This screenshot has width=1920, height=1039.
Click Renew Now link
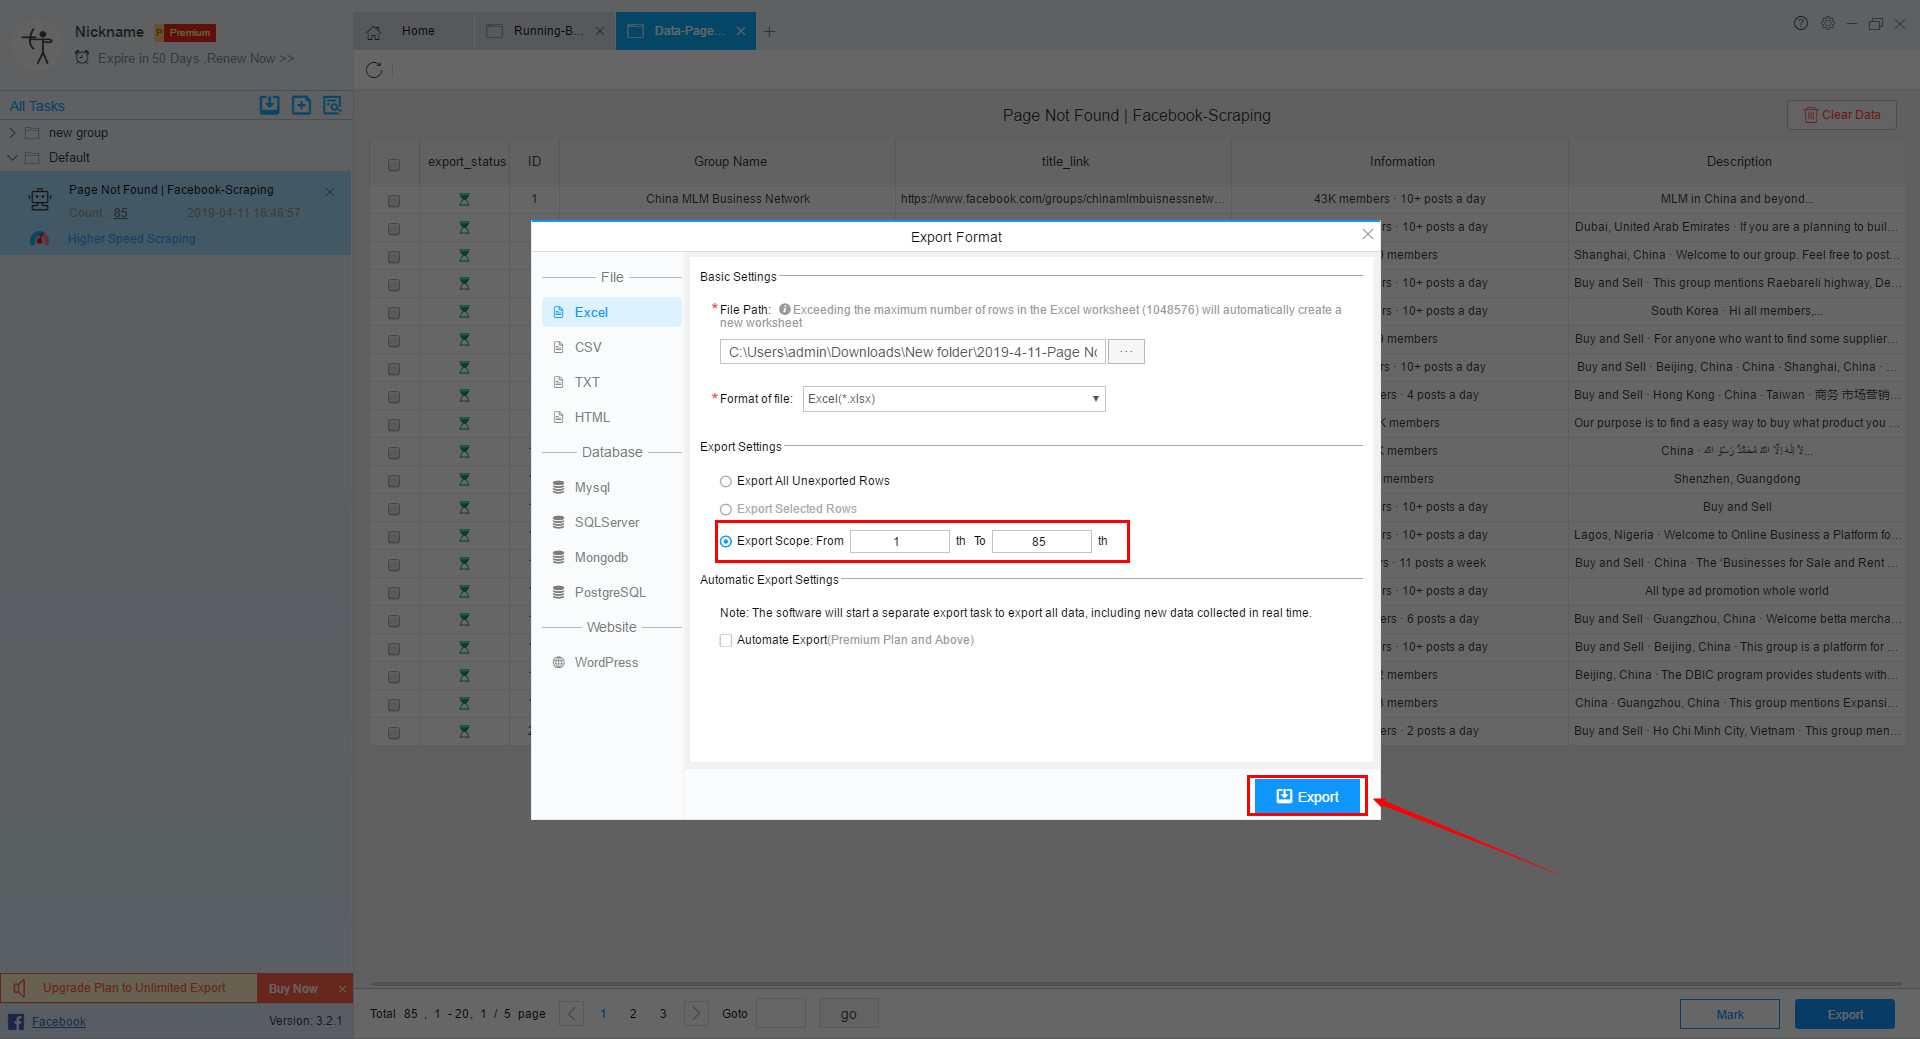click(251, 58)
